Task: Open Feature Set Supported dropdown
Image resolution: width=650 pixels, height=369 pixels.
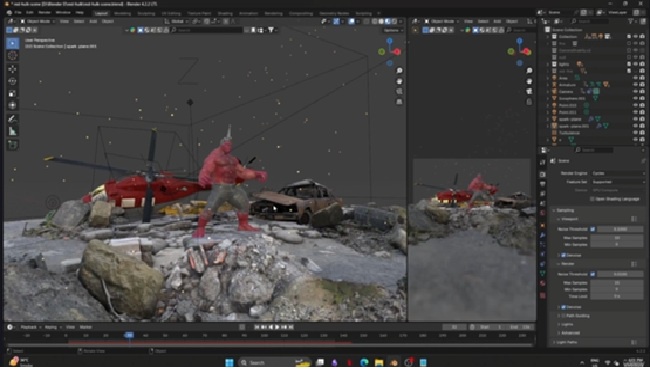Action: (618, 182)
